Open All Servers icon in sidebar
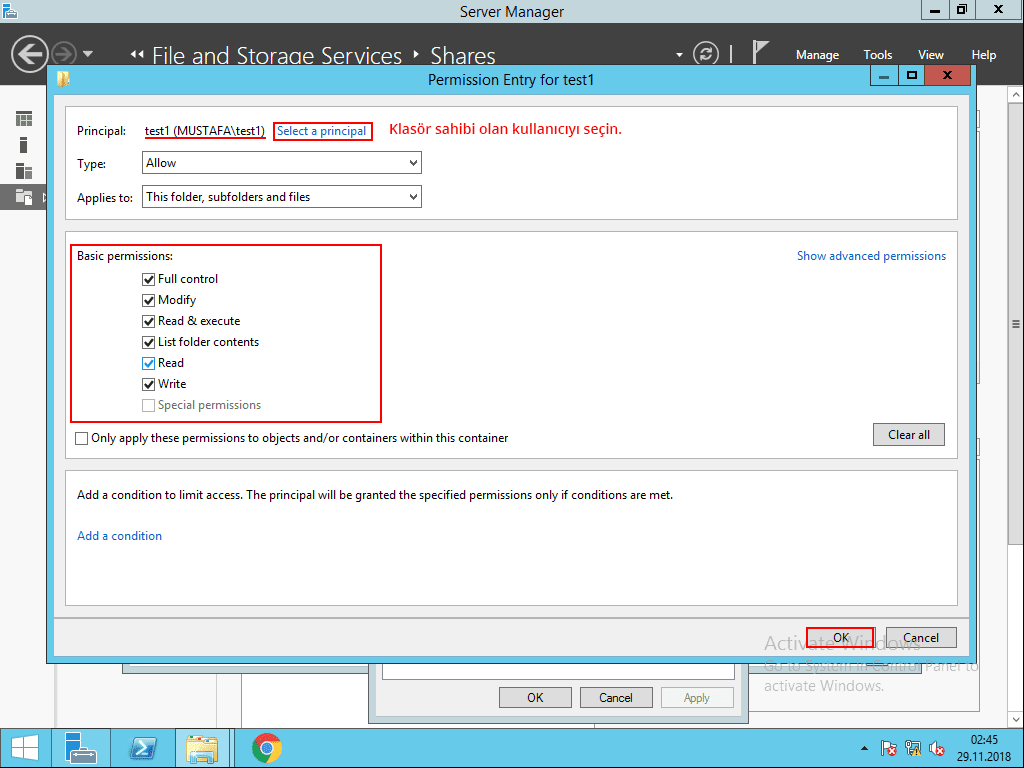The image size is (1024, 768). [x=24, y=171]
